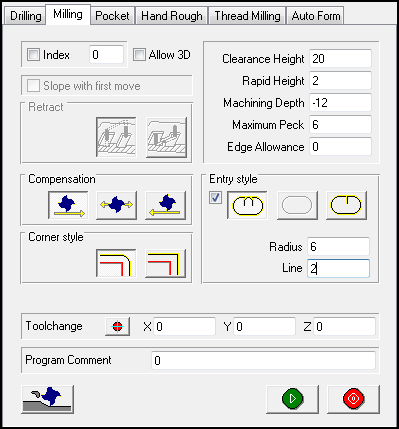Viewport: 399px width, 429px height.
Task: Focus the Program Comment text field
Action: [x=263, y=360]
